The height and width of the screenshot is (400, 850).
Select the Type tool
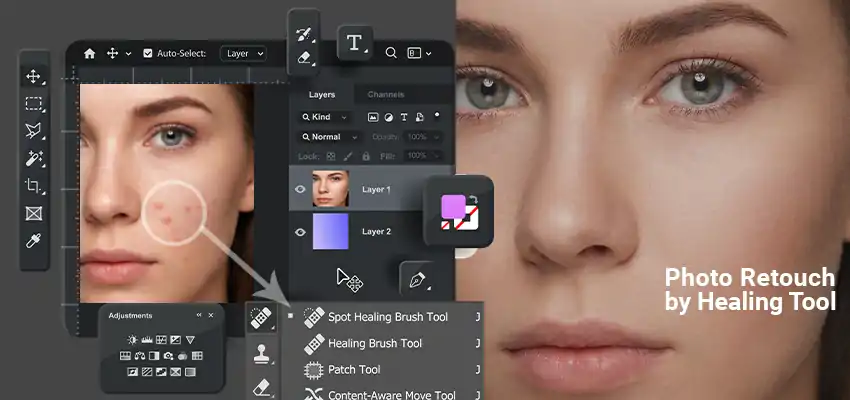pos(355,43)
